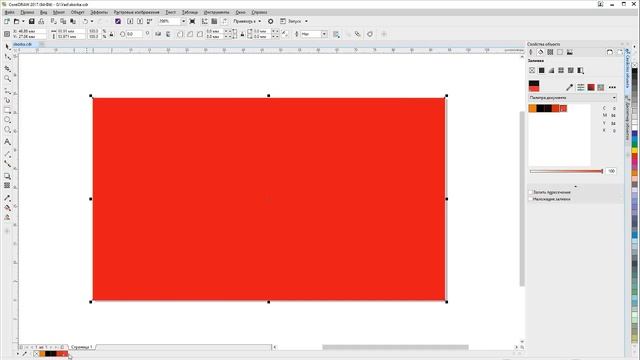Choose the Bitmap pattern fill type

(x=571, y=71)
